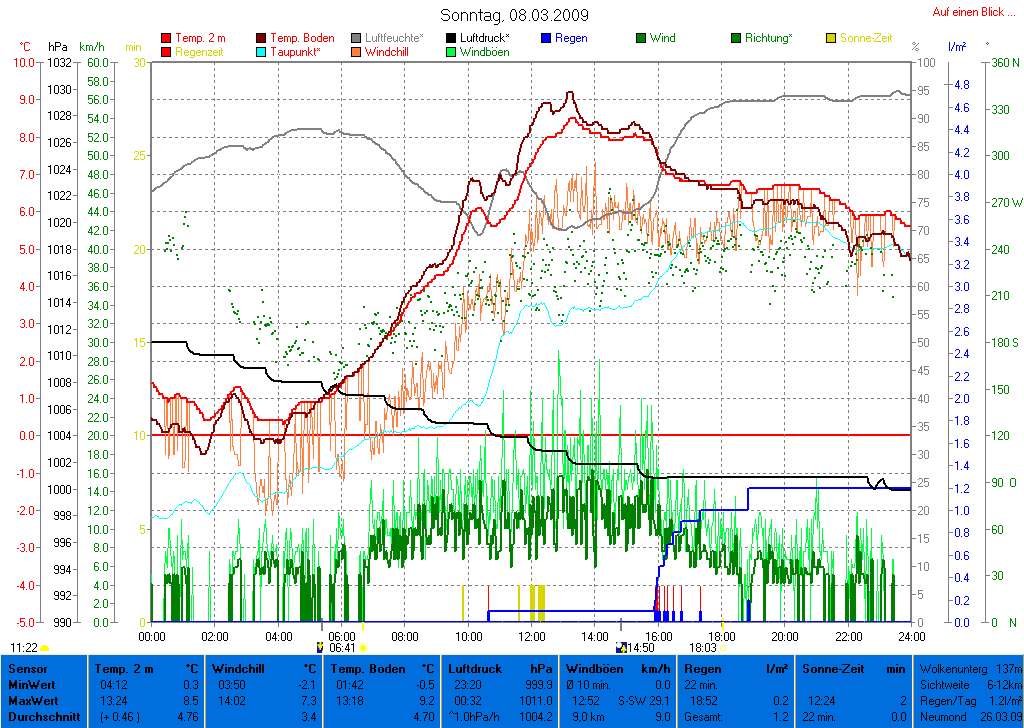Click the yellow Sonne-Zeit legend square
Screen dimensions: 1024x728
pos(831,38)
